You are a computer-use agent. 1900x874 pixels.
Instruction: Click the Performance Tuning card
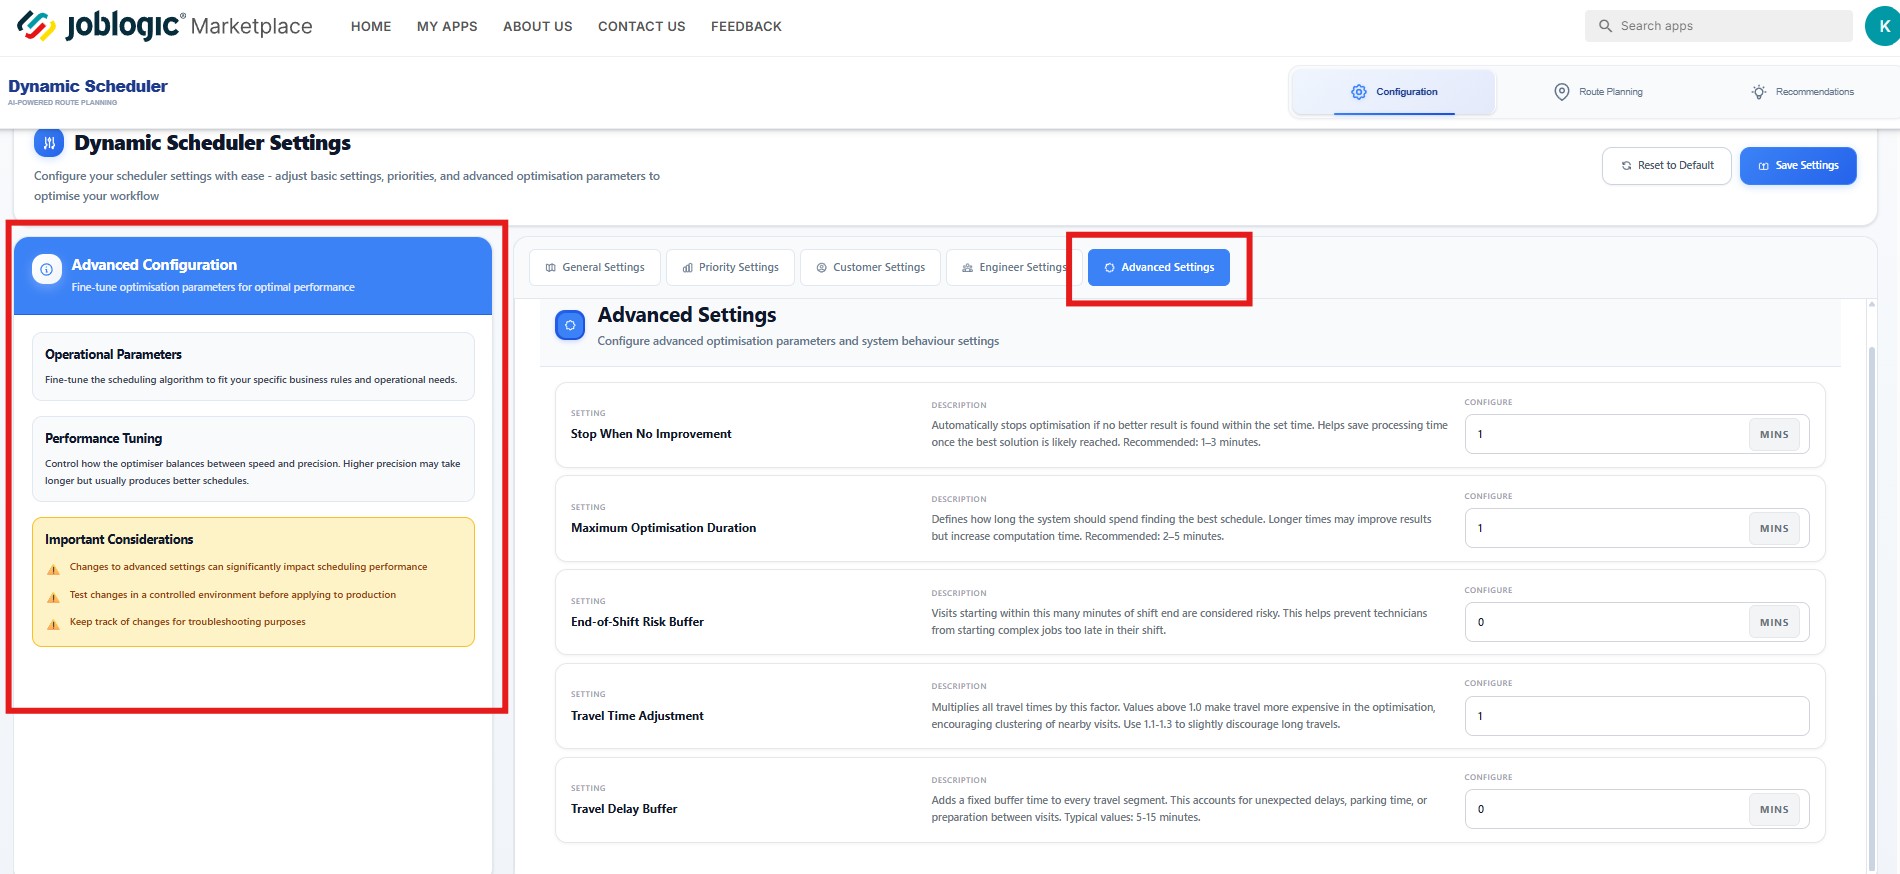253,459
